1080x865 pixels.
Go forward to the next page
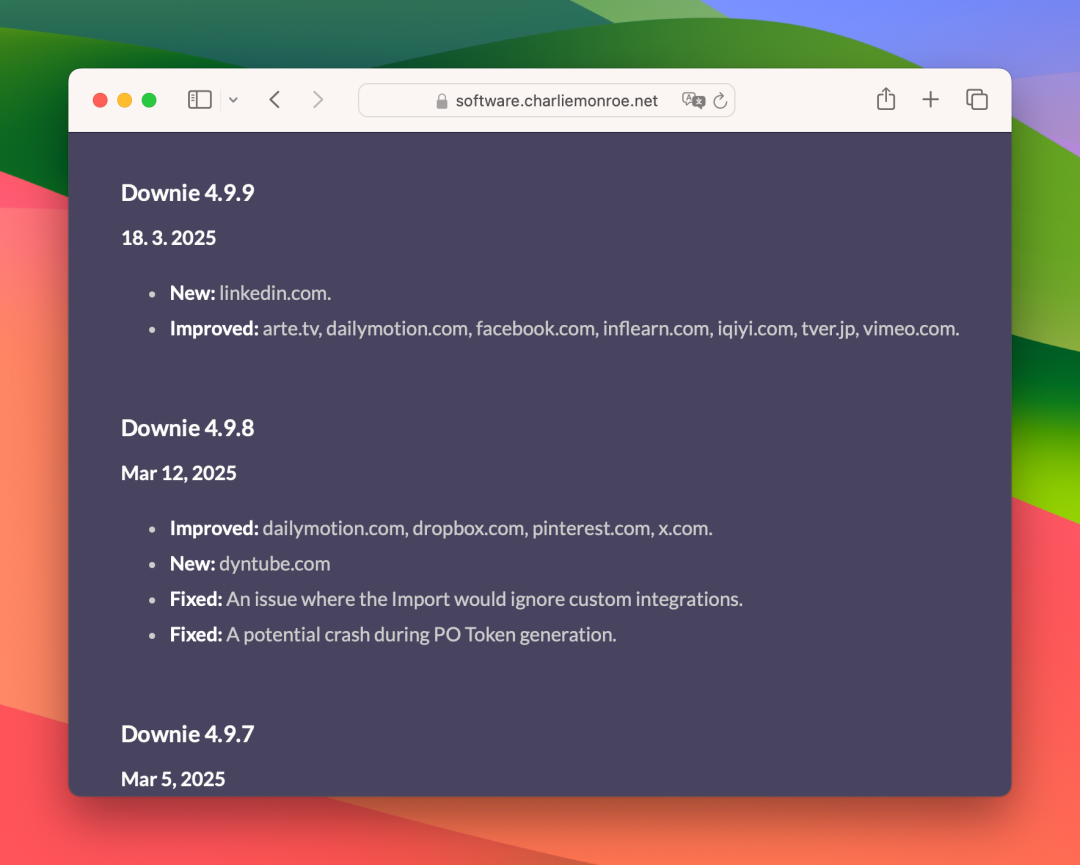coord(318,100)
